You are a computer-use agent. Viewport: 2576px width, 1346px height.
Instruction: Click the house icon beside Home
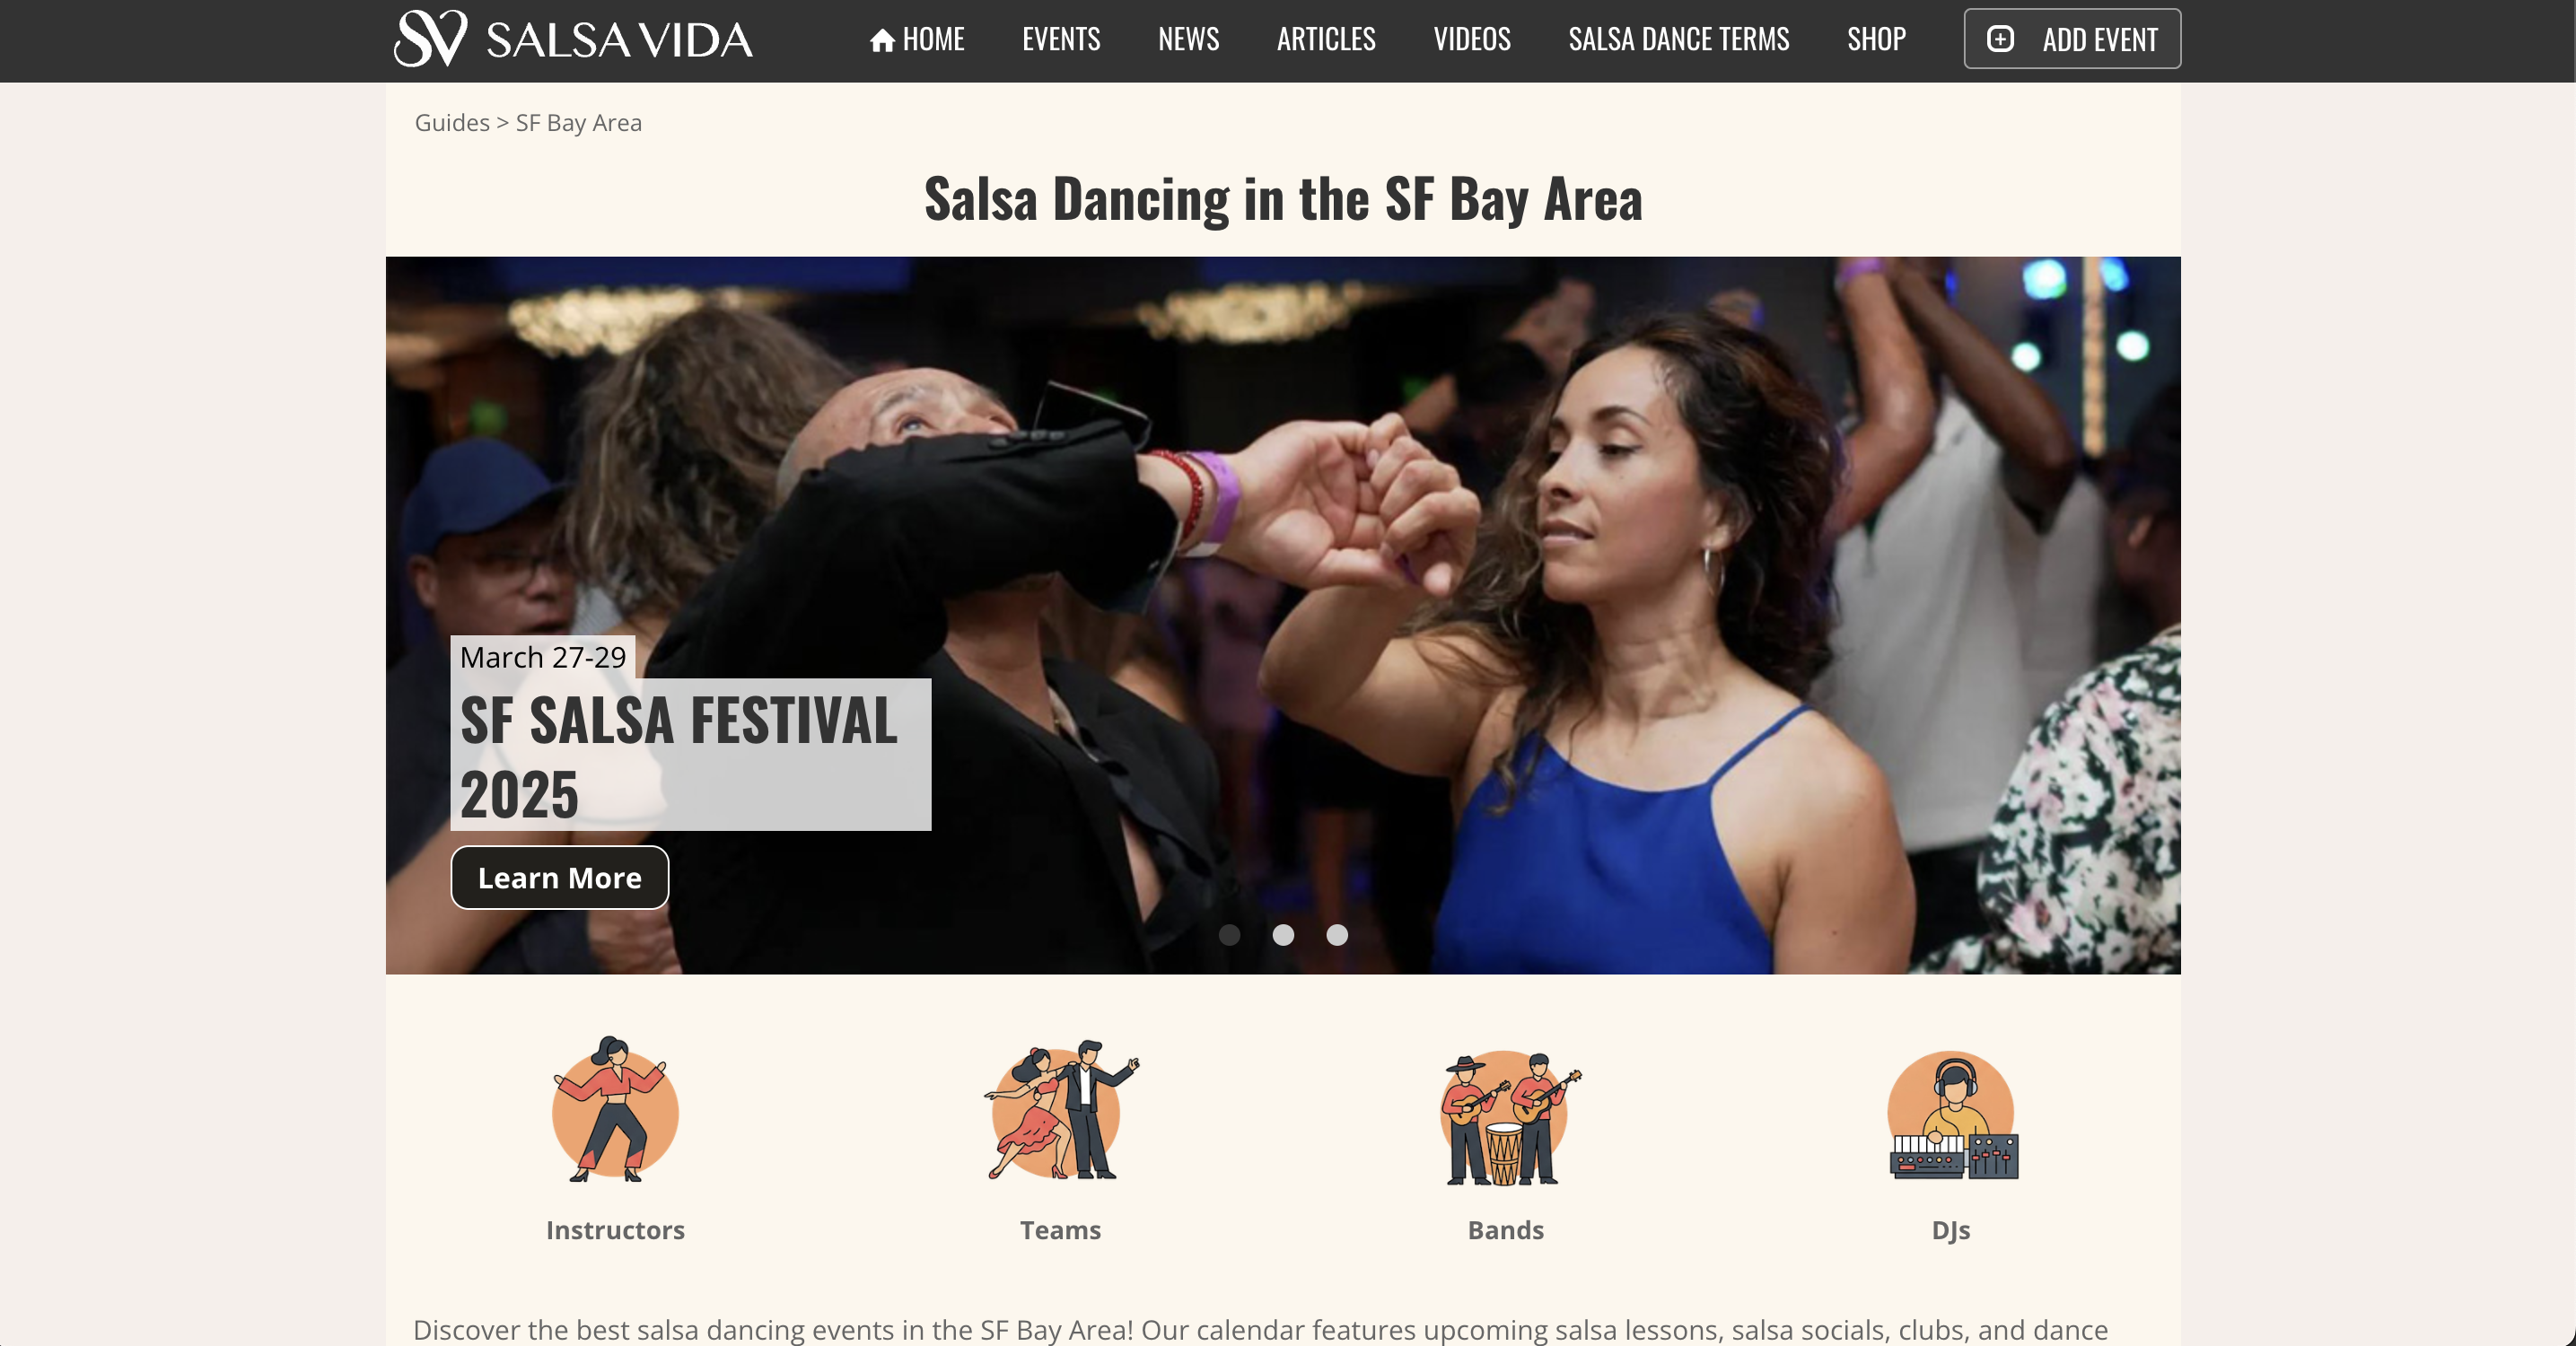tap(882, 40)
